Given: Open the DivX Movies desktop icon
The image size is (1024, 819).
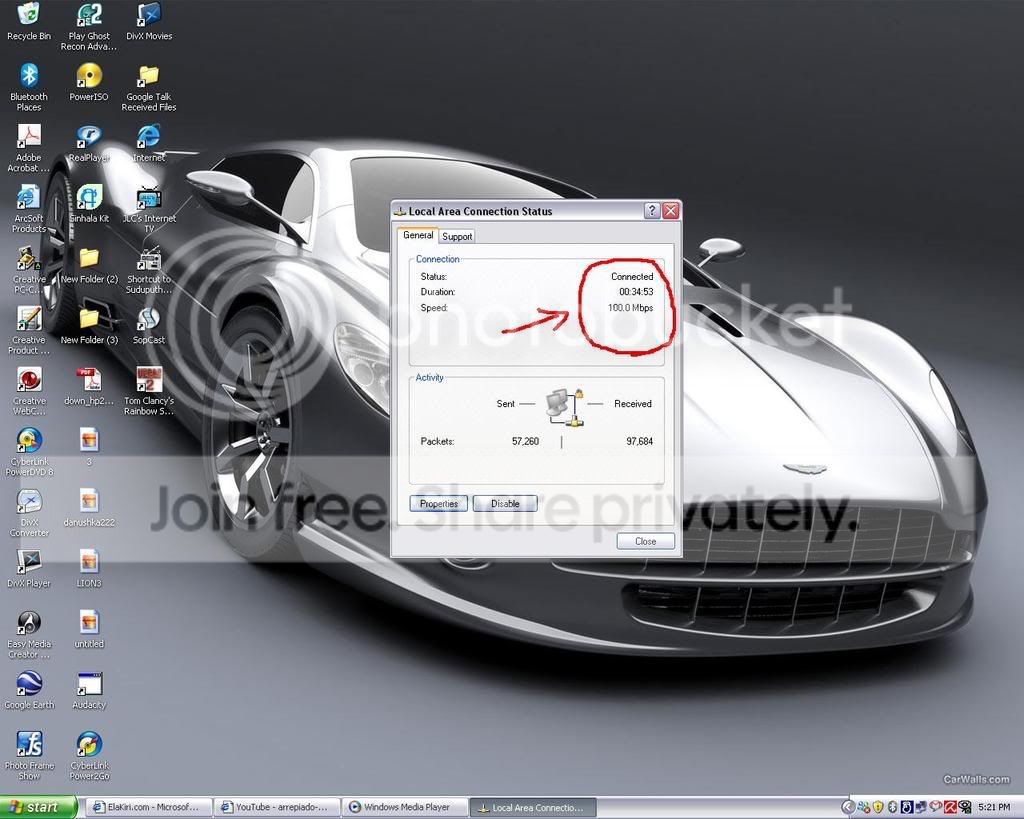Looking at the screenshot, I should [x=149, y=21].
